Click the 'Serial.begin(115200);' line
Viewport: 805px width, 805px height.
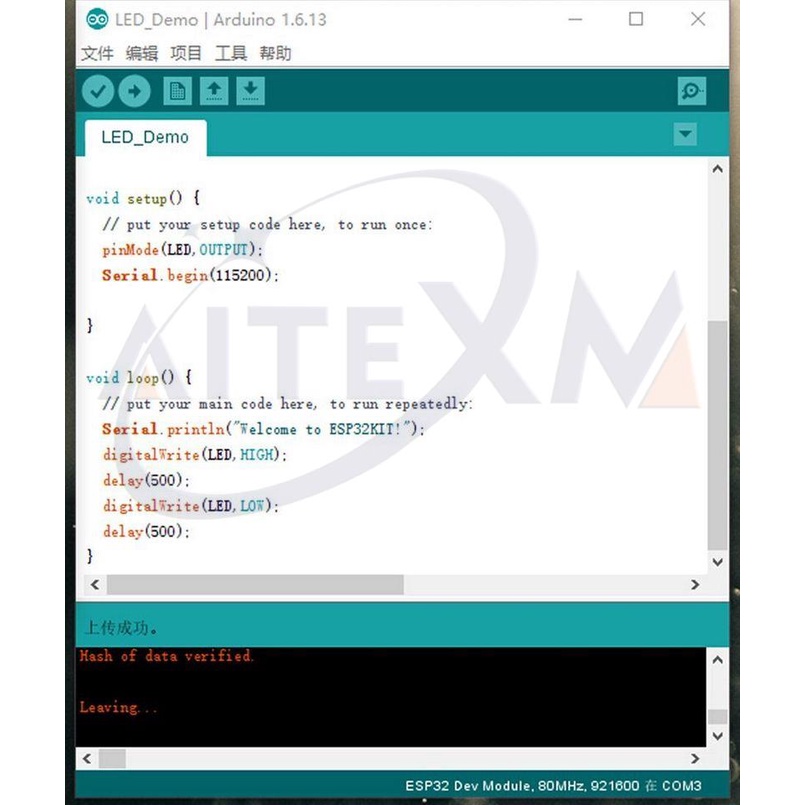pos(190,276)
